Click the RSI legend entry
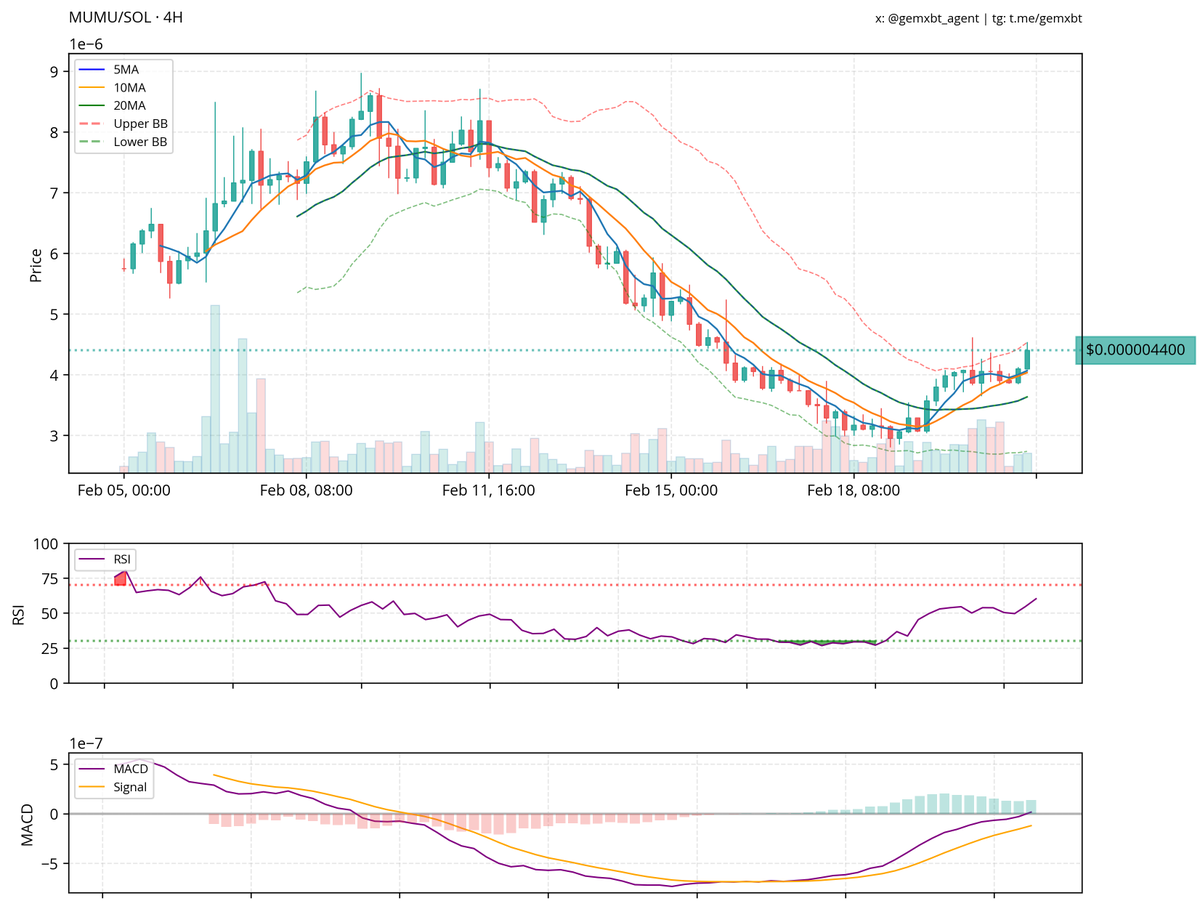This screenshot has height=909, width=1200. [x=105, y=558]
